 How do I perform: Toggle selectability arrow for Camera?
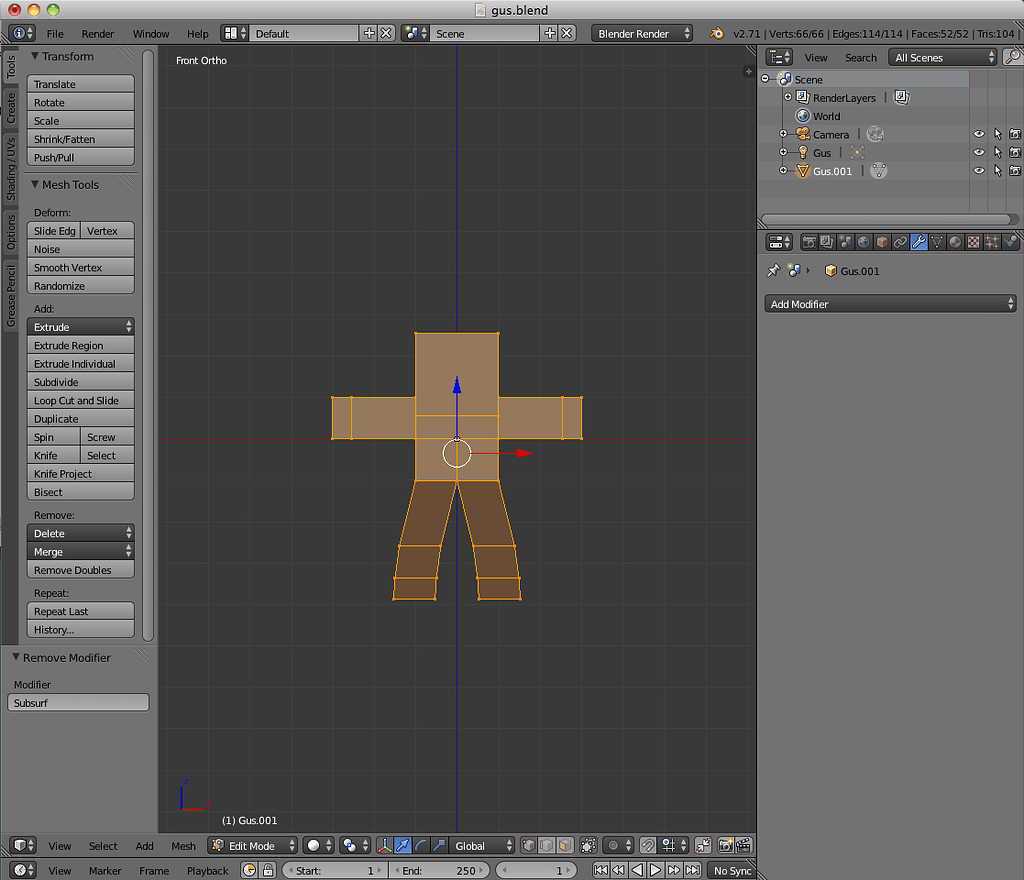click(x=998, y=134)
